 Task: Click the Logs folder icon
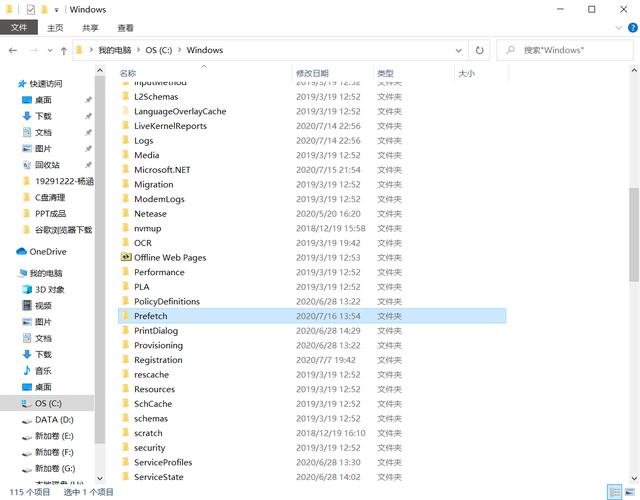click(x=126, y=140)
